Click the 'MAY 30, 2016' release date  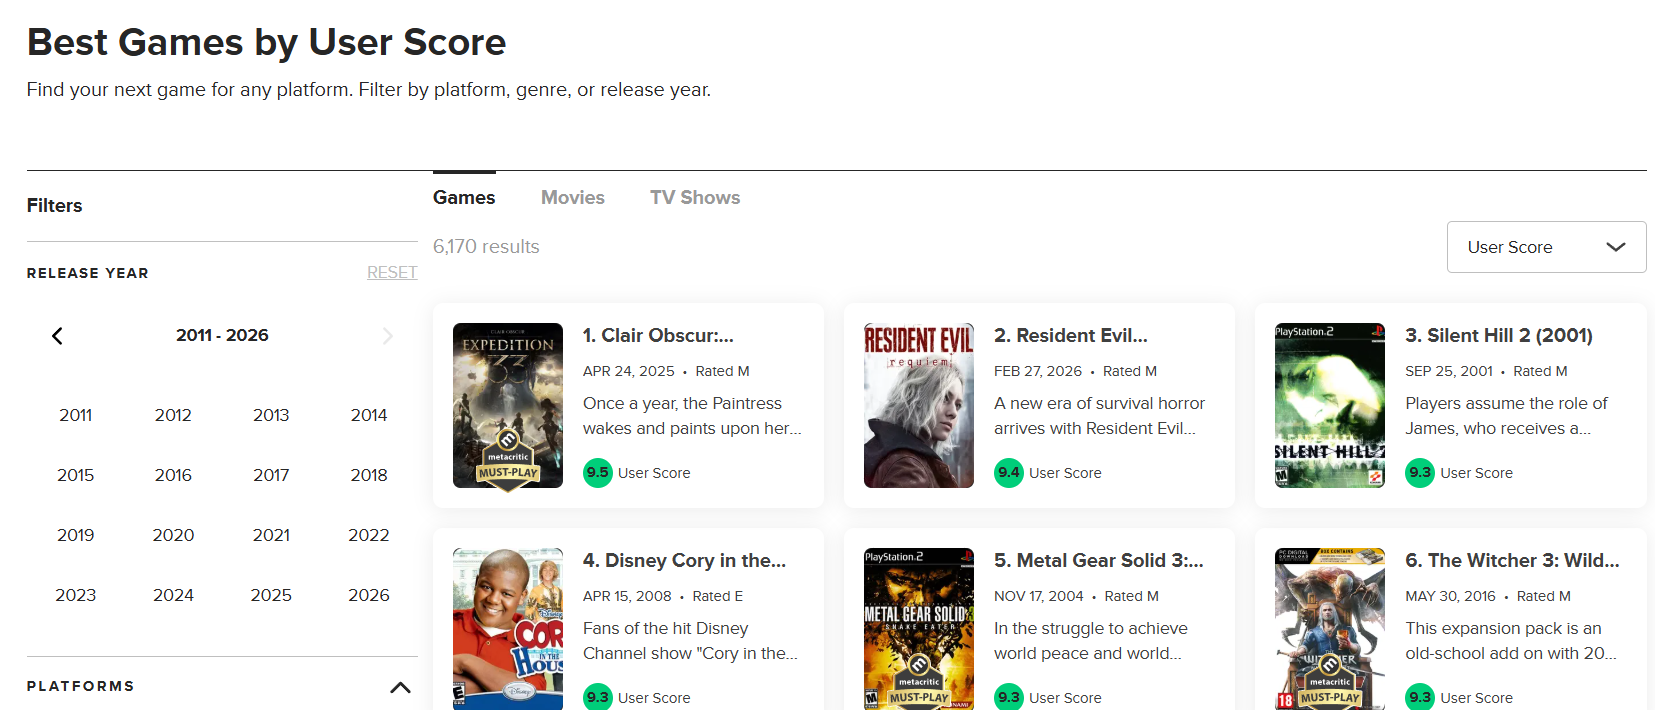[x=1451, y=596]
